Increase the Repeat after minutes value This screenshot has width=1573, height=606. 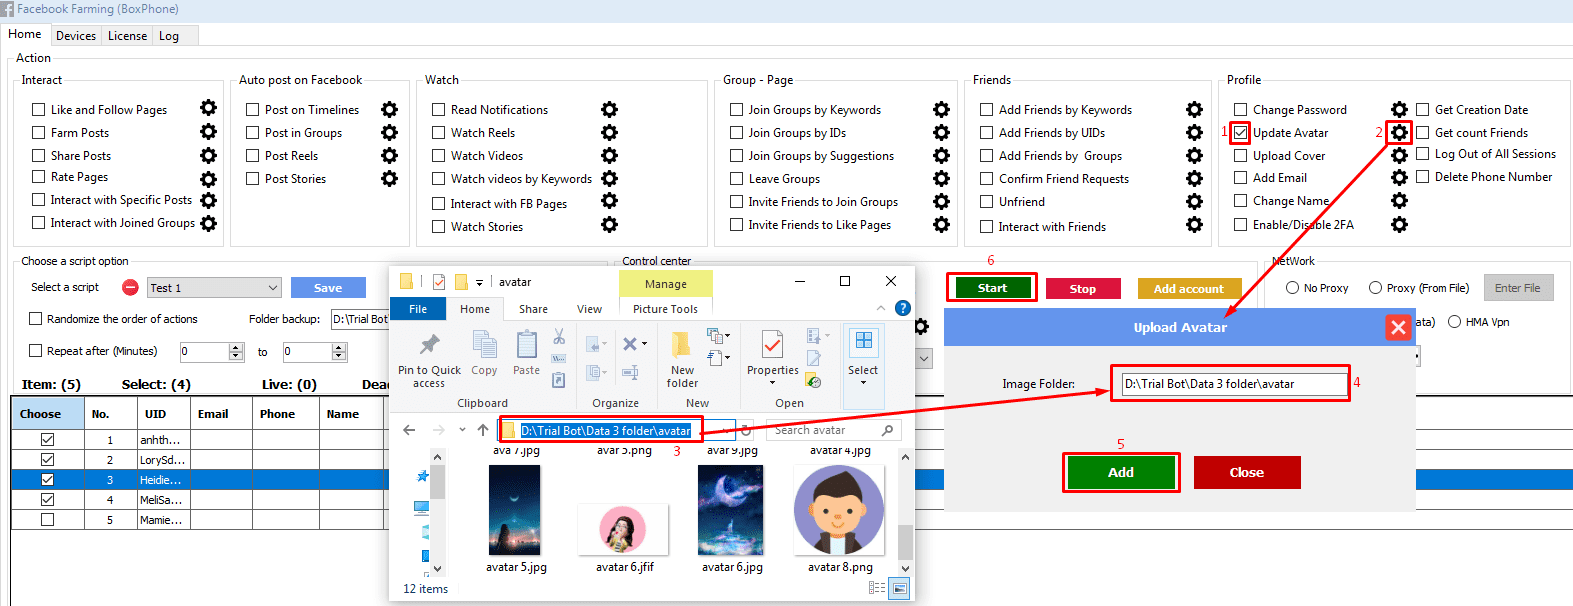click(x=236, y=347)
